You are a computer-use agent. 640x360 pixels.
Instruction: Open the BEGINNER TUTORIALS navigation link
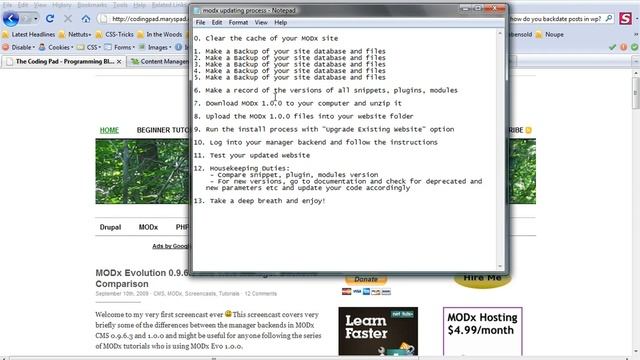[x=163, y=130]
